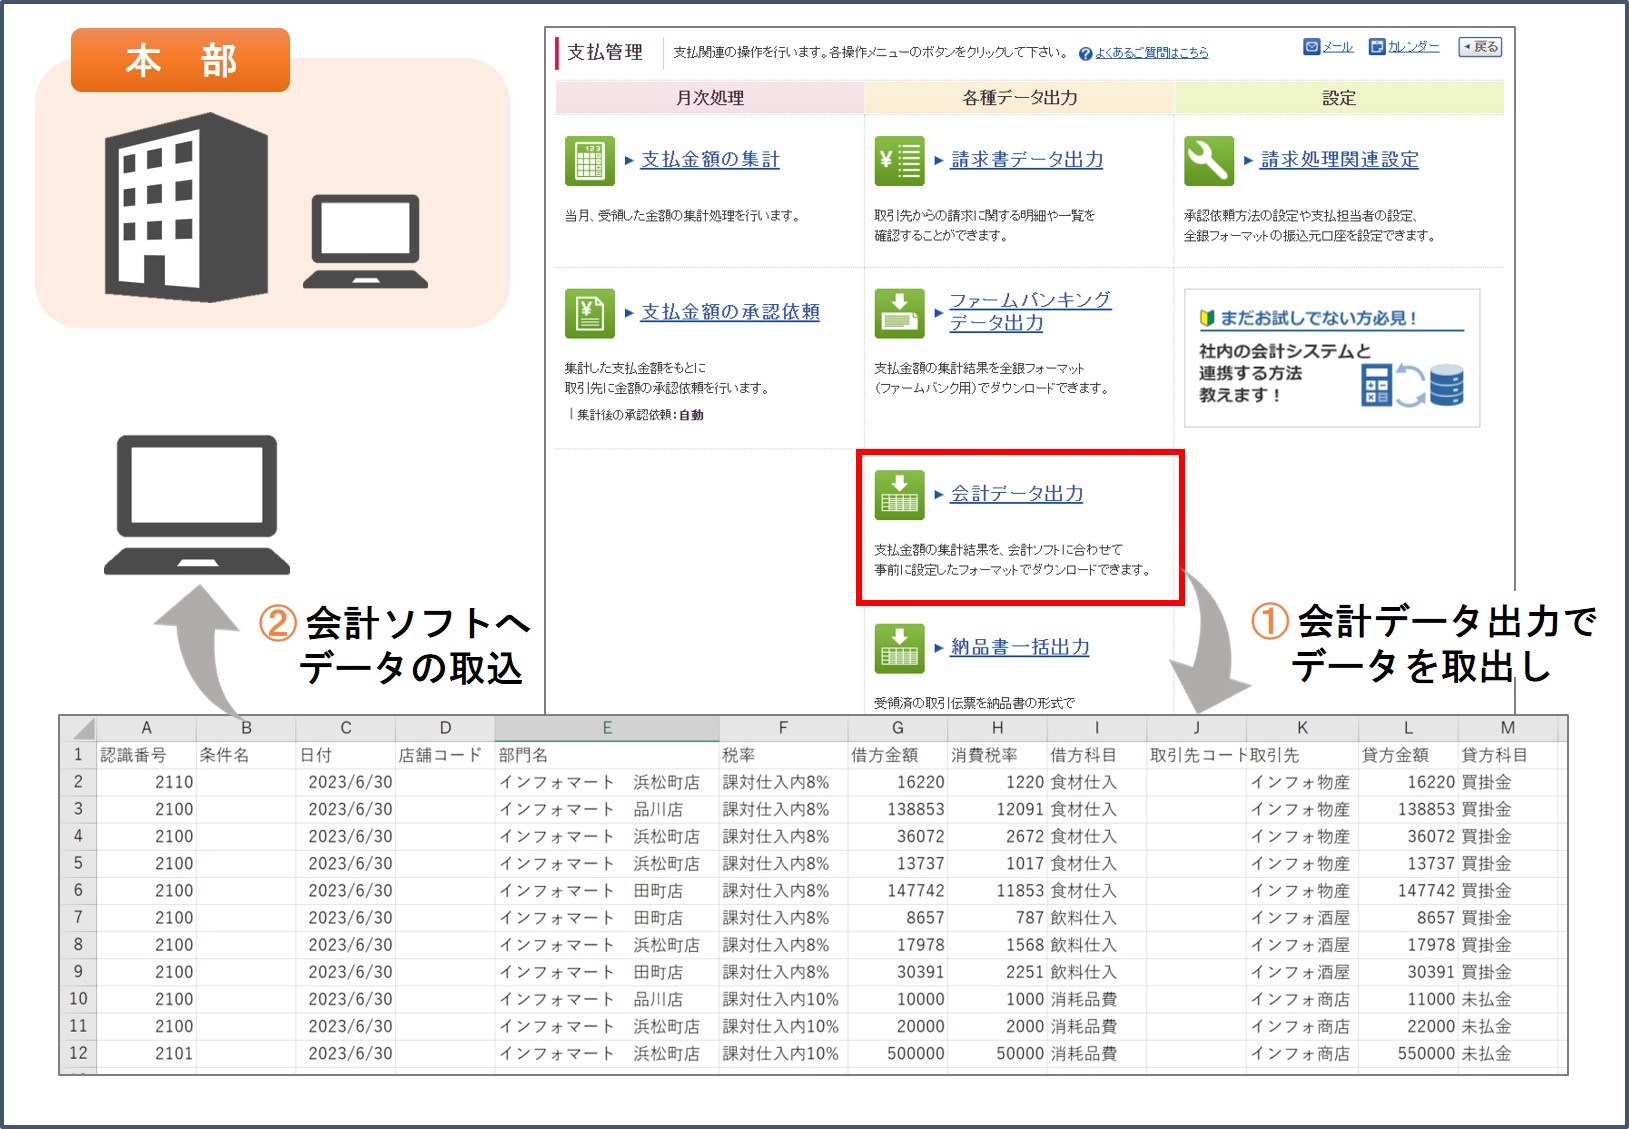Open the 納品書一括出力 link
The height and width of the screenshot is (1129, 1629).
tap(1020, 647)
